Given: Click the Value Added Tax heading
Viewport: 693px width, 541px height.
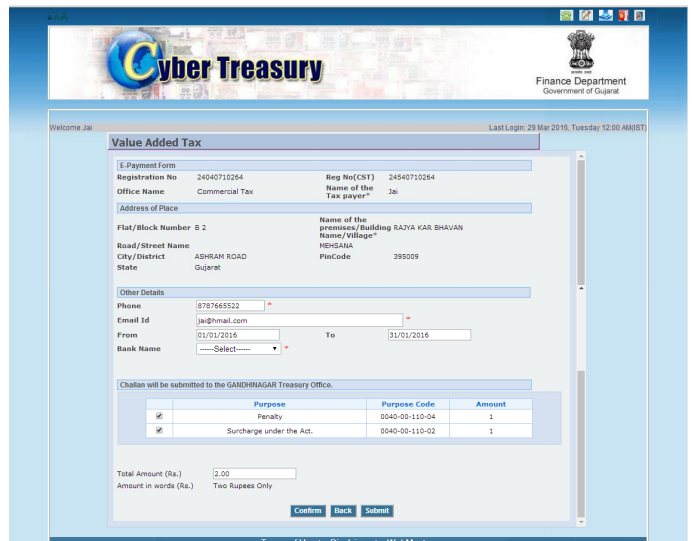Looking at the screenshot, I should [156, 142].
